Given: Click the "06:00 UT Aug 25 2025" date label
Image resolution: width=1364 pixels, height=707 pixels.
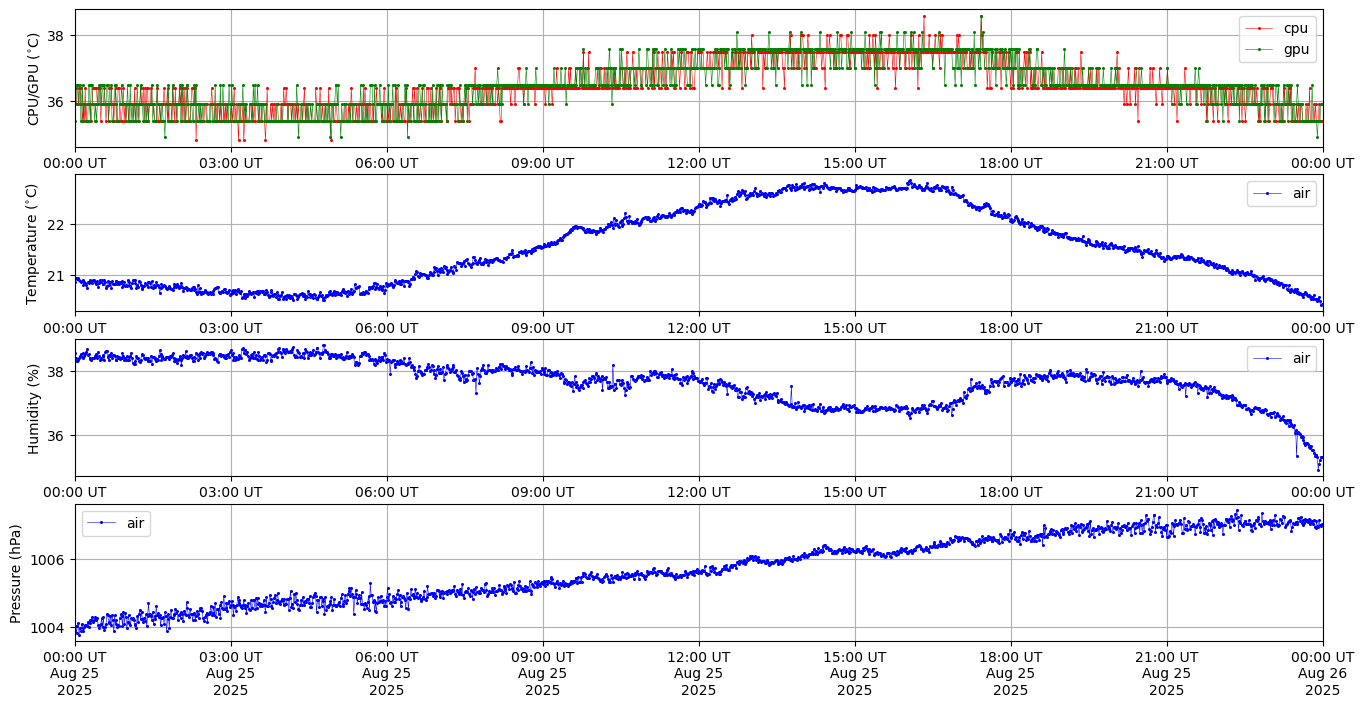Looking at the screenshot, I should pos(387,674).
